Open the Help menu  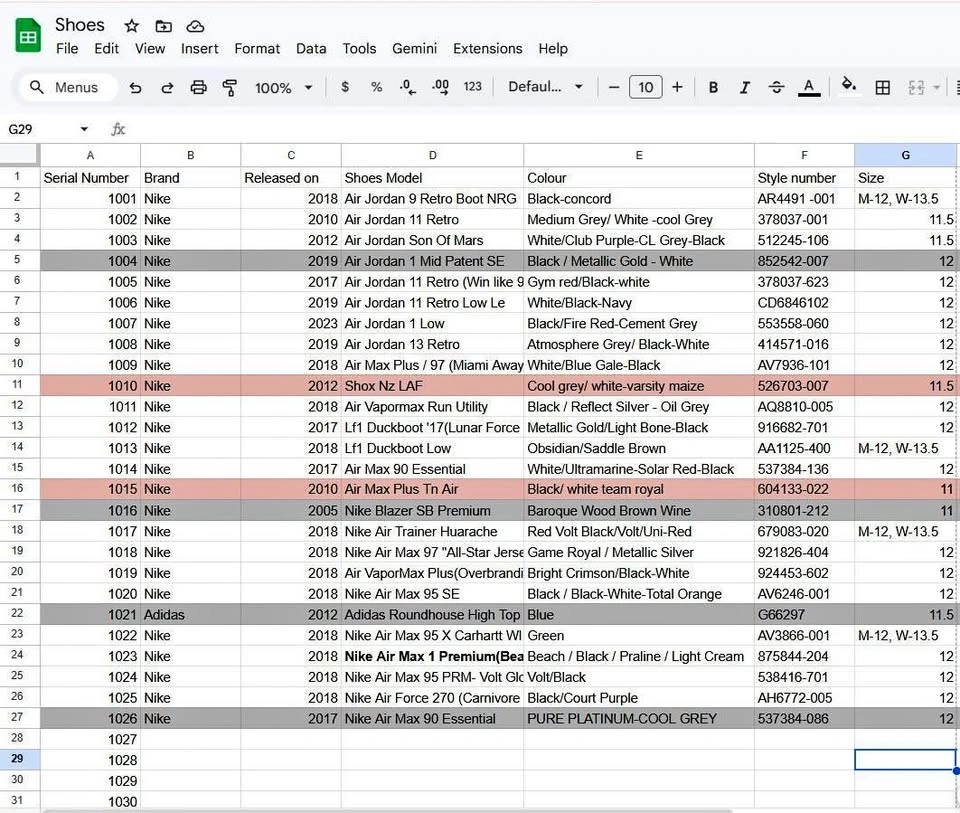[553, 48]
